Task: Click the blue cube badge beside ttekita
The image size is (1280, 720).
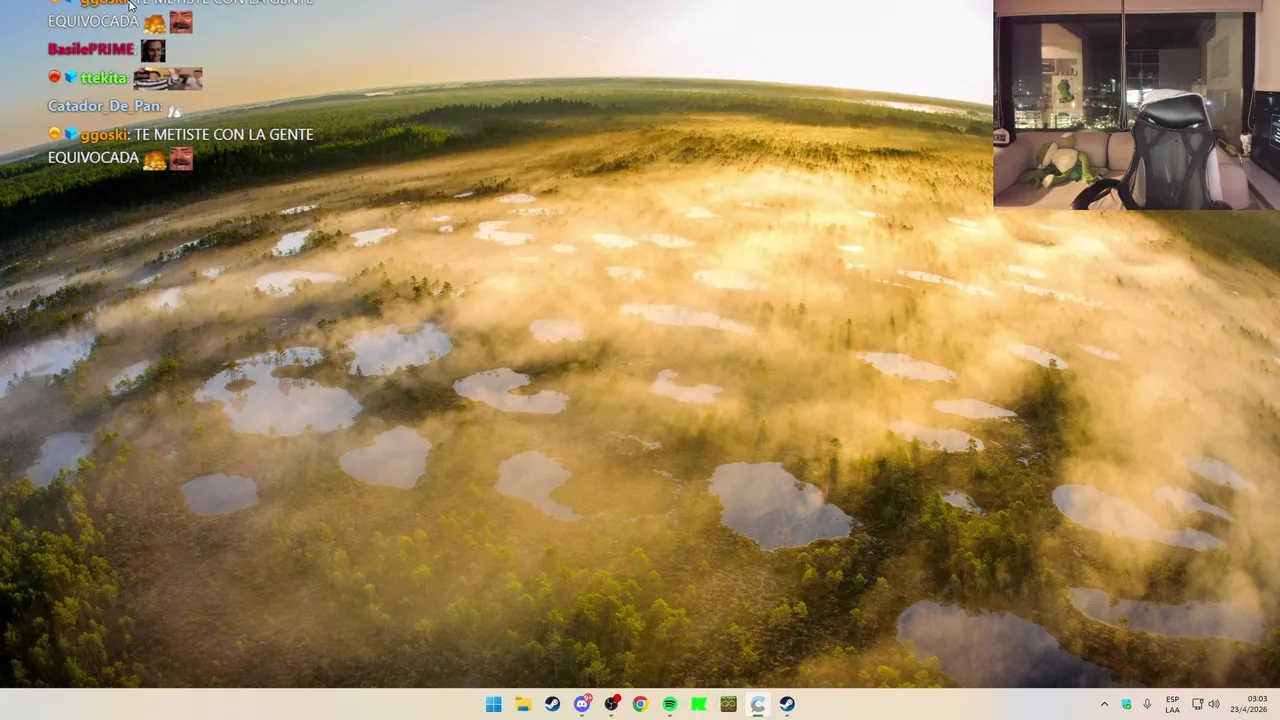Action: [x=71, y=77]
